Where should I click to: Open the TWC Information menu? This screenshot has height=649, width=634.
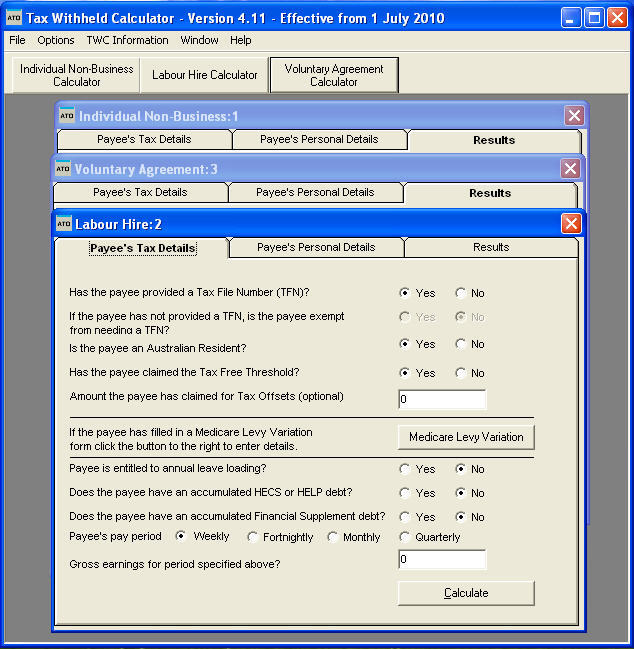point(127,40)
